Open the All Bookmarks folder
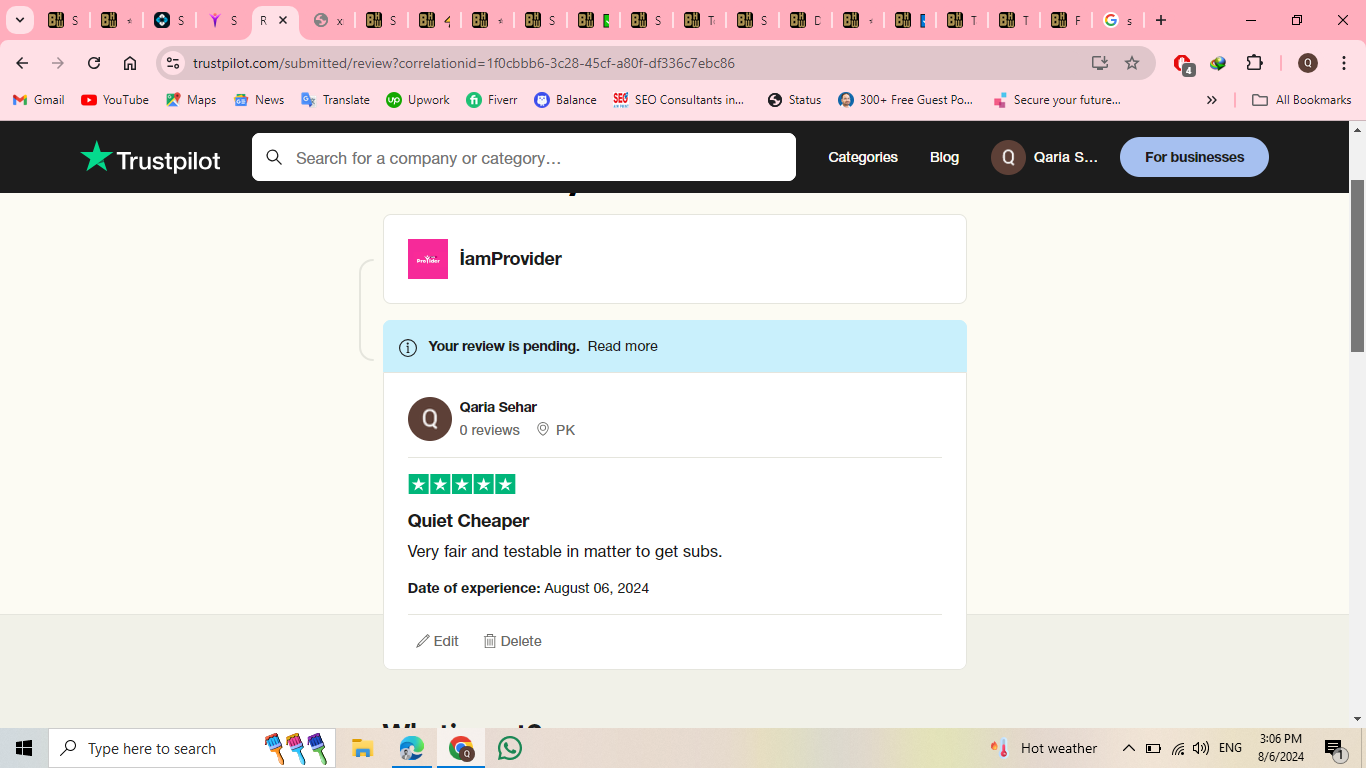The image size is (1366, 768). click(1302, 100)
